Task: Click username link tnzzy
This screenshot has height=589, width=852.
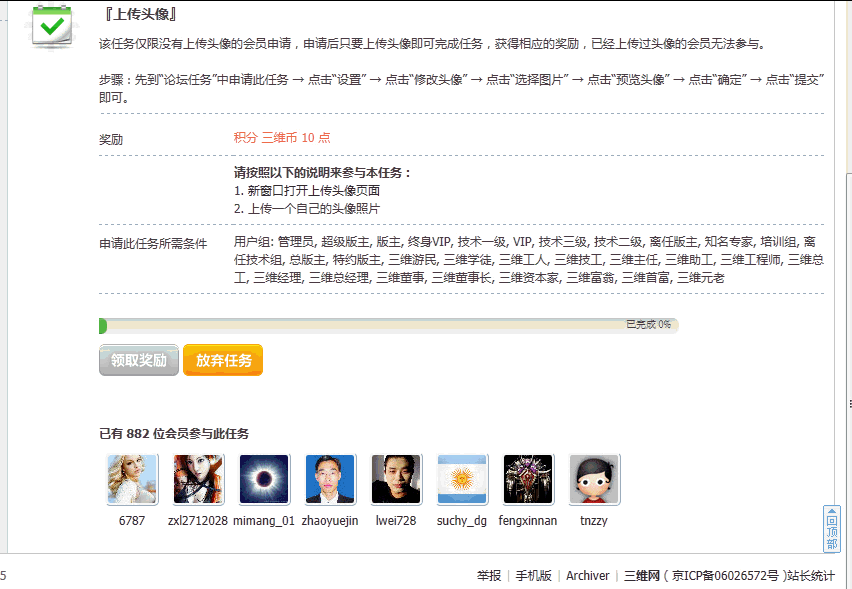Action: click(594, 521)
